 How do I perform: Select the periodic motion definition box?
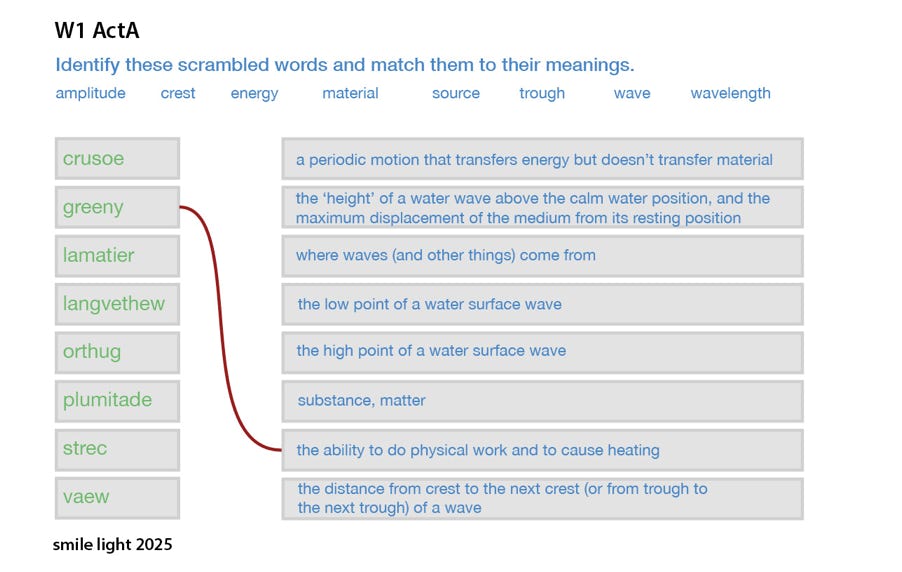(x=542, y=158)
